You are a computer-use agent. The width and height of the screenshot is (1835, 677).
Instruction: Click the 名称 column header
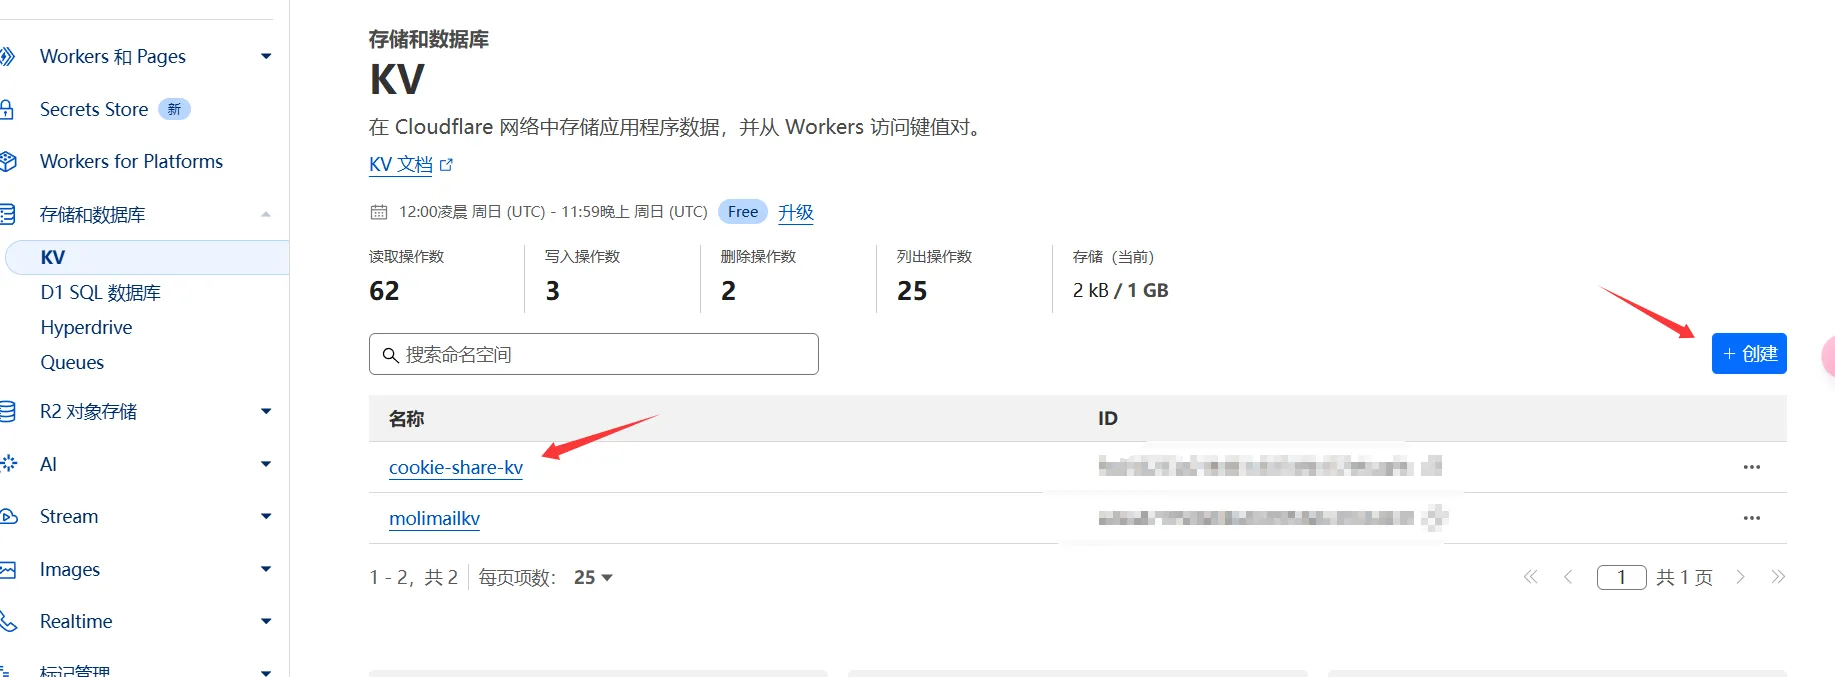406,419
